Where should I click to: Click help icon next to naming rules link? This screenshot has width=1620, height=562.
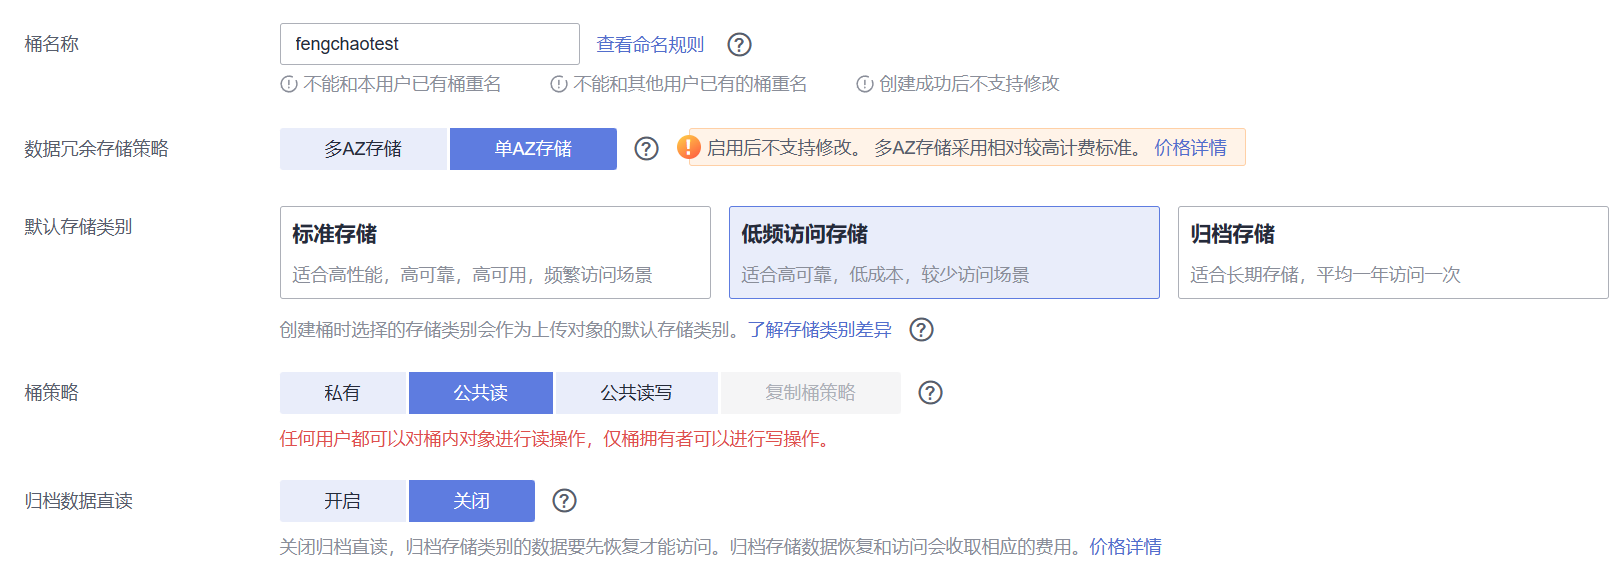[x=739, y=45]
